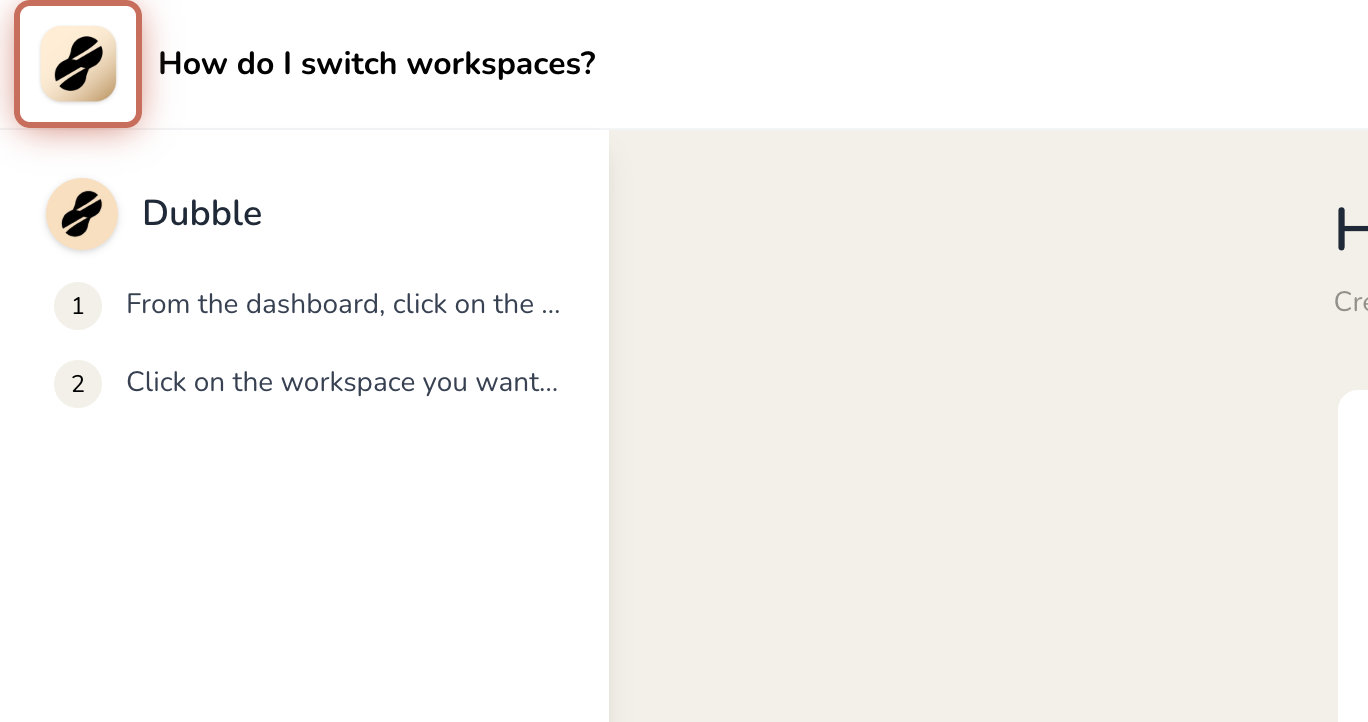Click the round Dubble avatar in sidebar

(x=82, y=214)
